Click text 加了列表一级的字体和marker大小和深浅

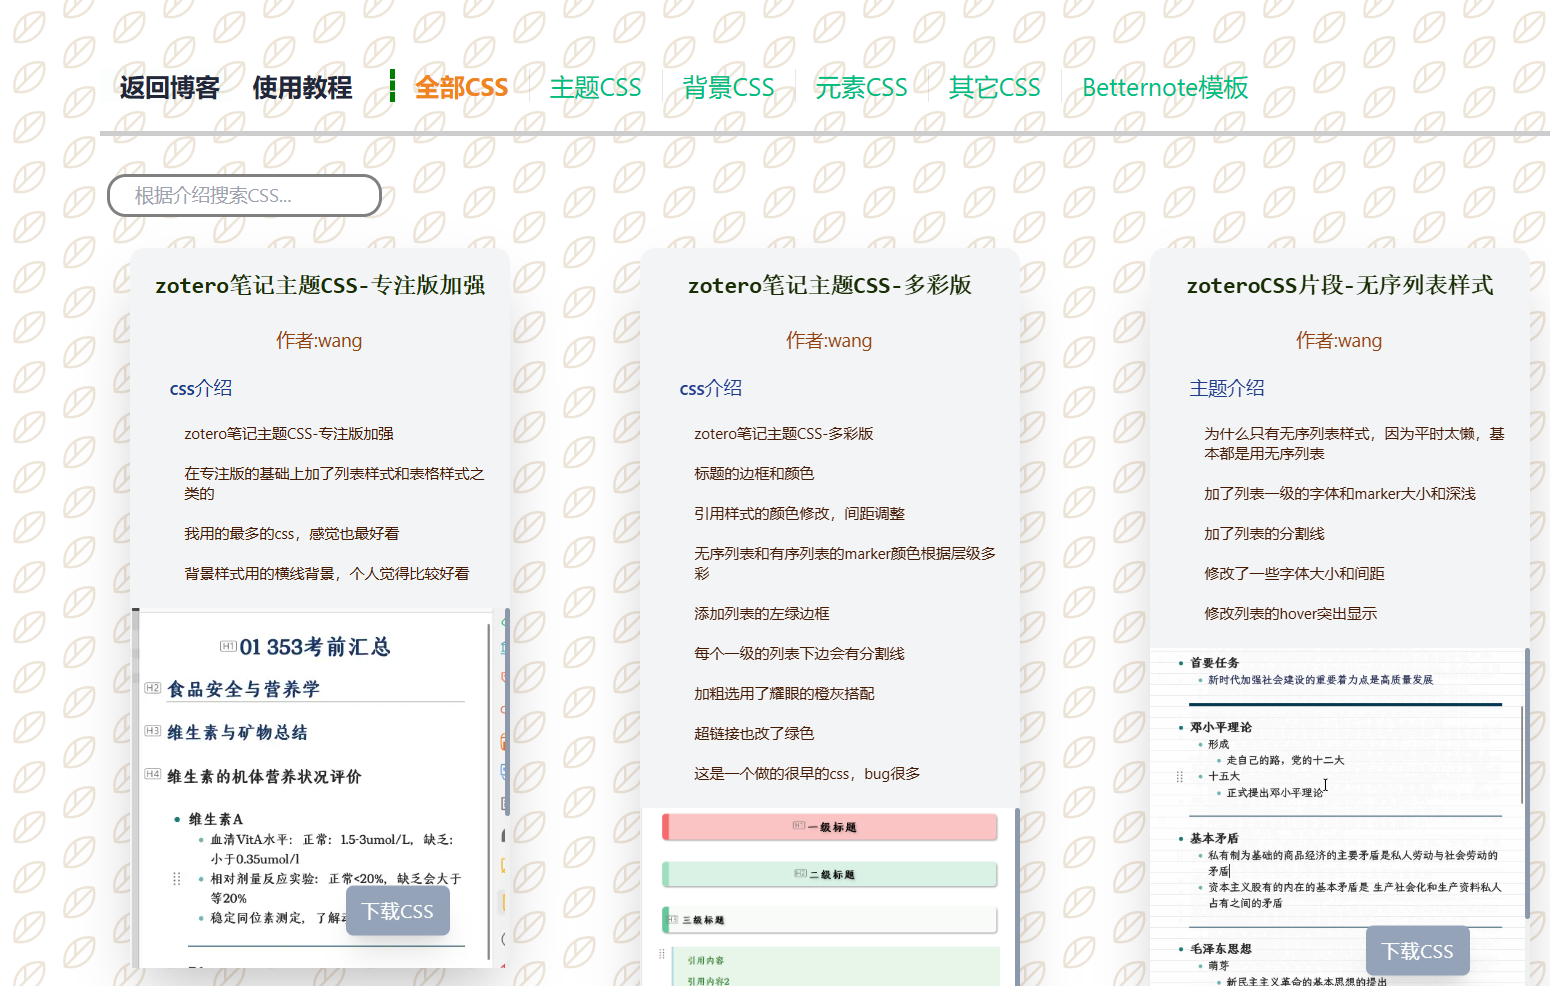[x=1340, y=494]
